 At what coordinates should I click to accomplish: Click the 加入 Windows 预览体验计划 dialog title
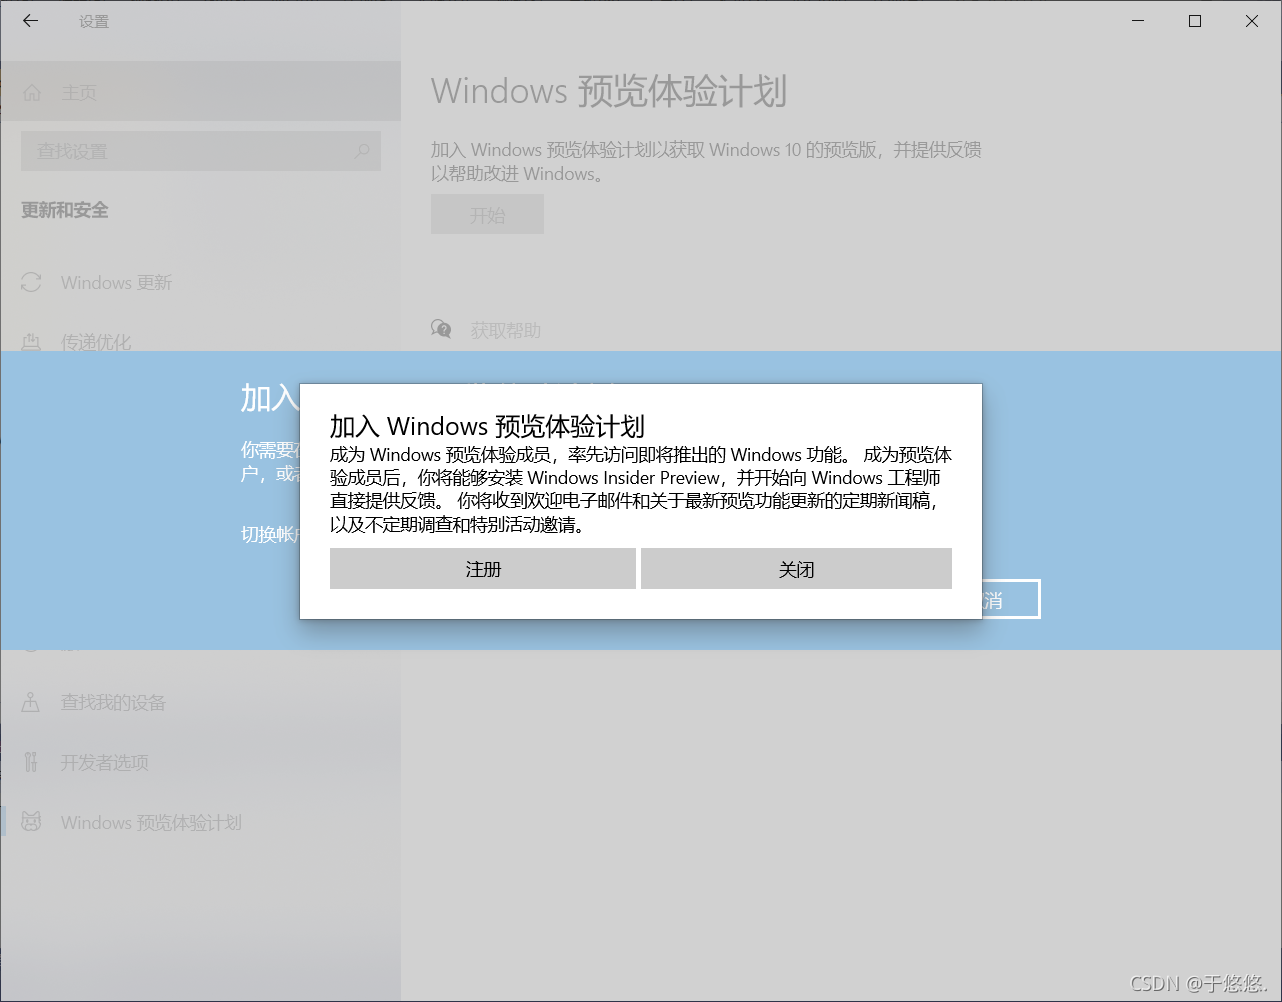coord(487,427)
